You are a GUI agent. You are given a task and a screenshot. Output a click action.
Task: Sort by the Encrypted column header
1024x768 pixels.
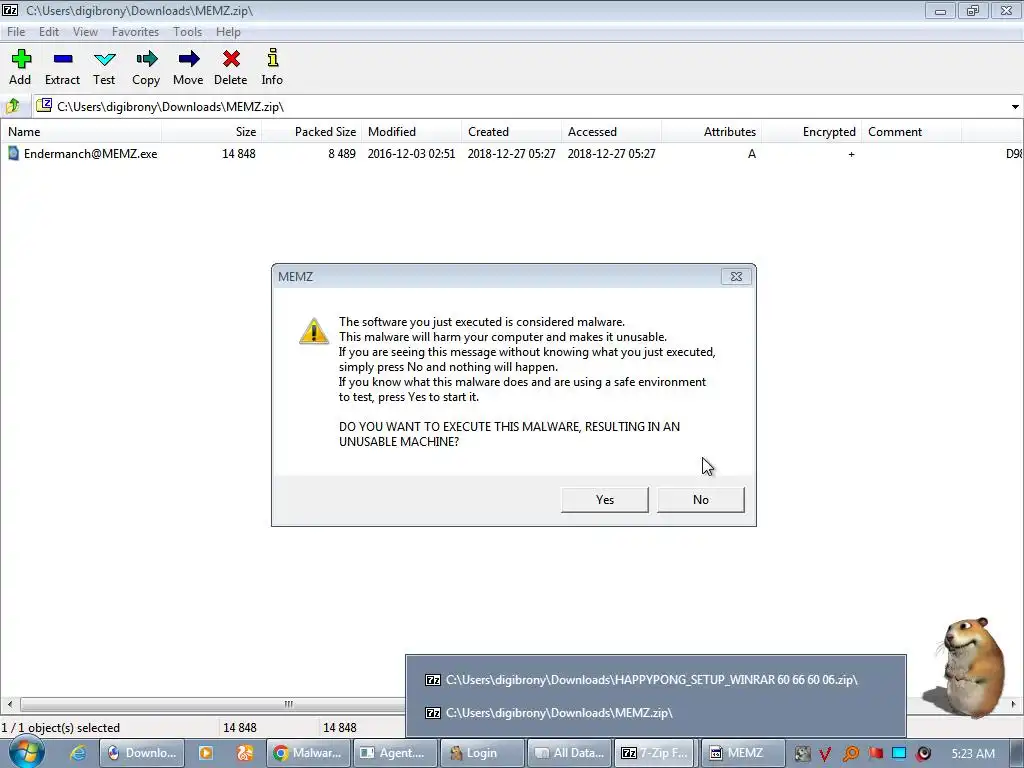click(x=811, y=132)
